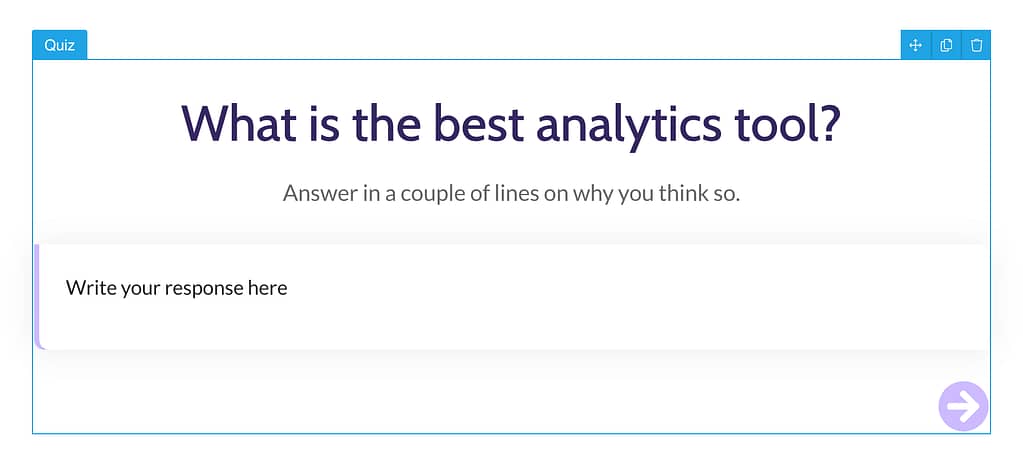Select the Quiz block label tab
Viewport: 1023px width, 475px height.
point(60,45)
